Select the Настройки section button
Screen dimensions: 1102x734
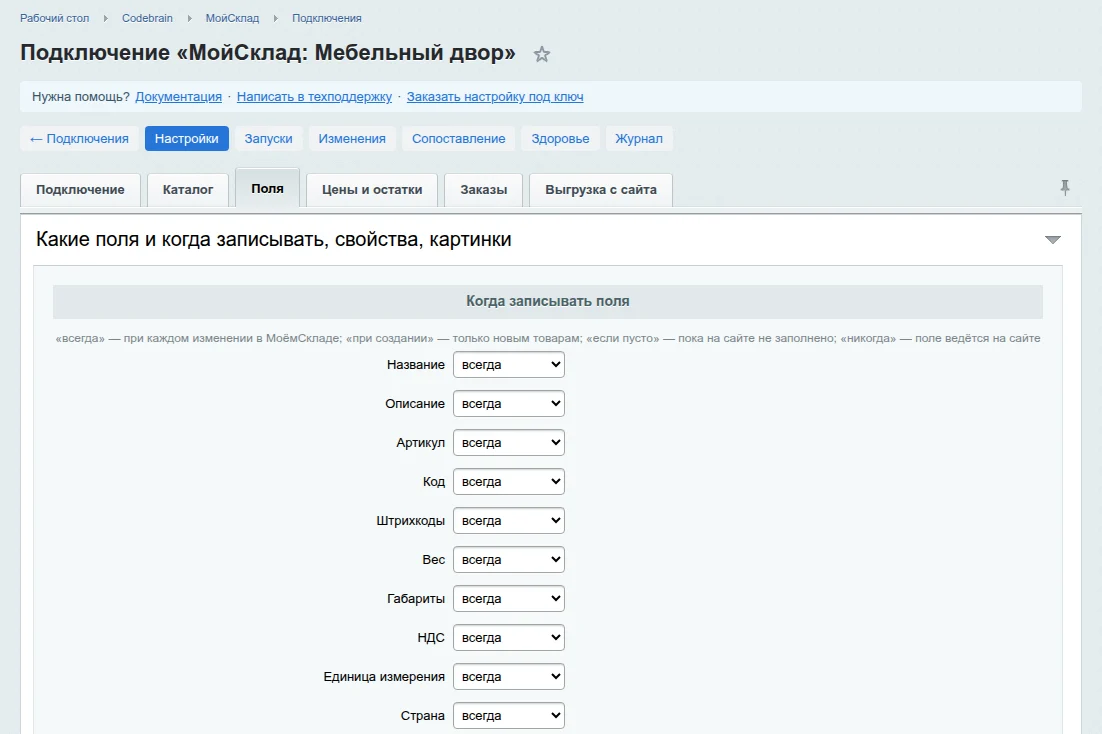pos(186,139)
